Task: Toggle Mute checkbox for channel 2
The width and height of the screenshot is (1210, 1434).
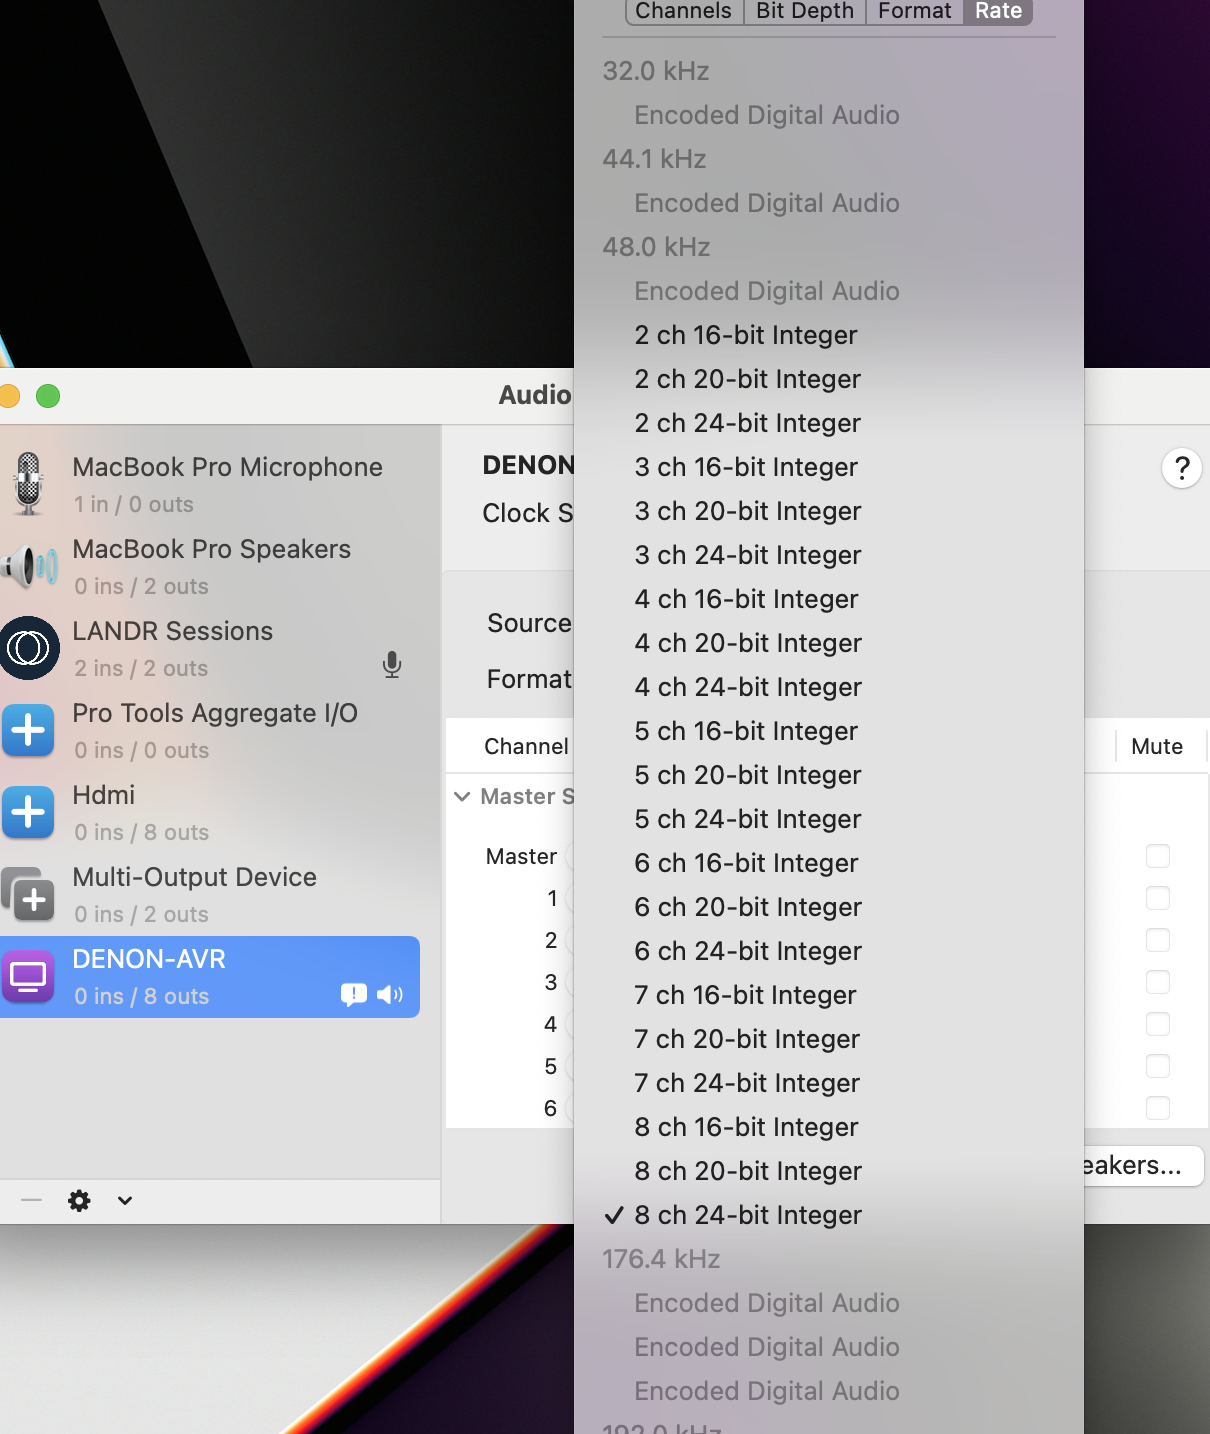Action: pyautogui.click(x=1158, y=940)
